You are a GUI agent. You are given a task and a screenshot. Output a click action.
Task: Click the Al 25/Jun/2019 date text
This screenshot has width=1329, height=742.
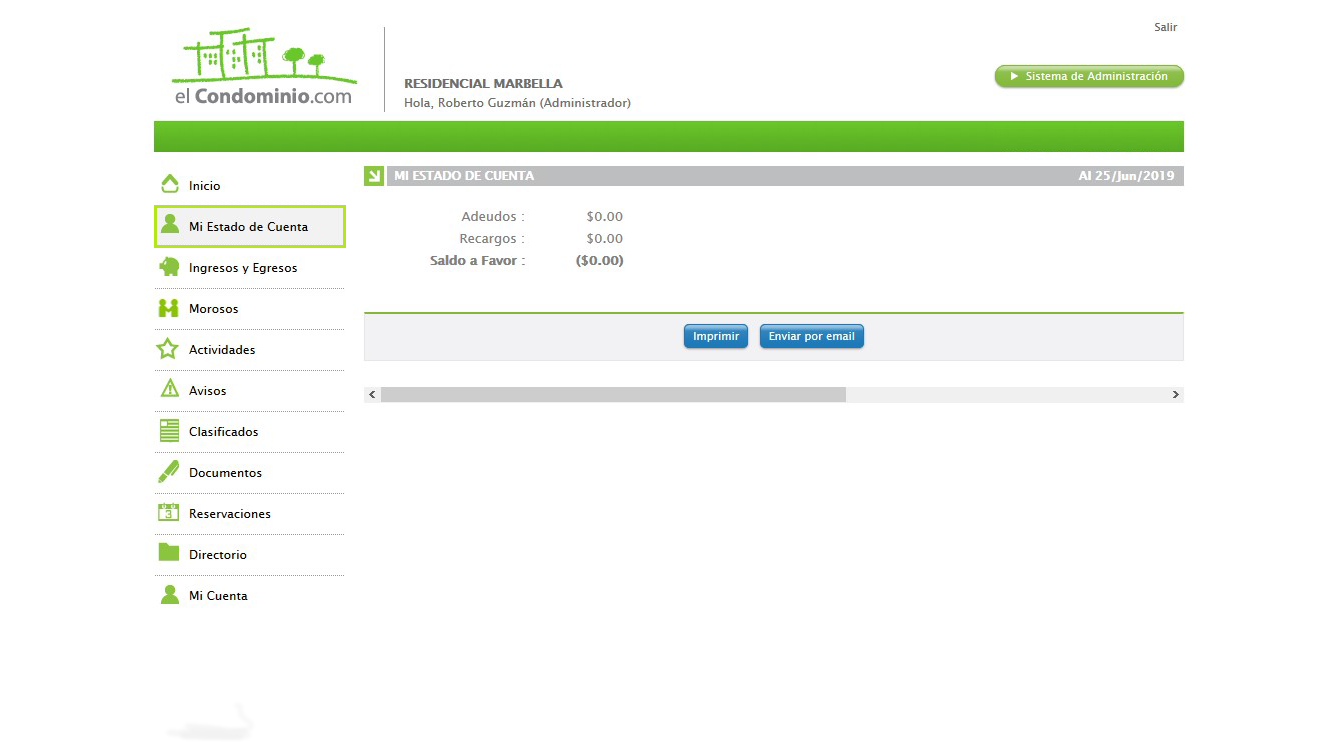[x=1126, y=176]
